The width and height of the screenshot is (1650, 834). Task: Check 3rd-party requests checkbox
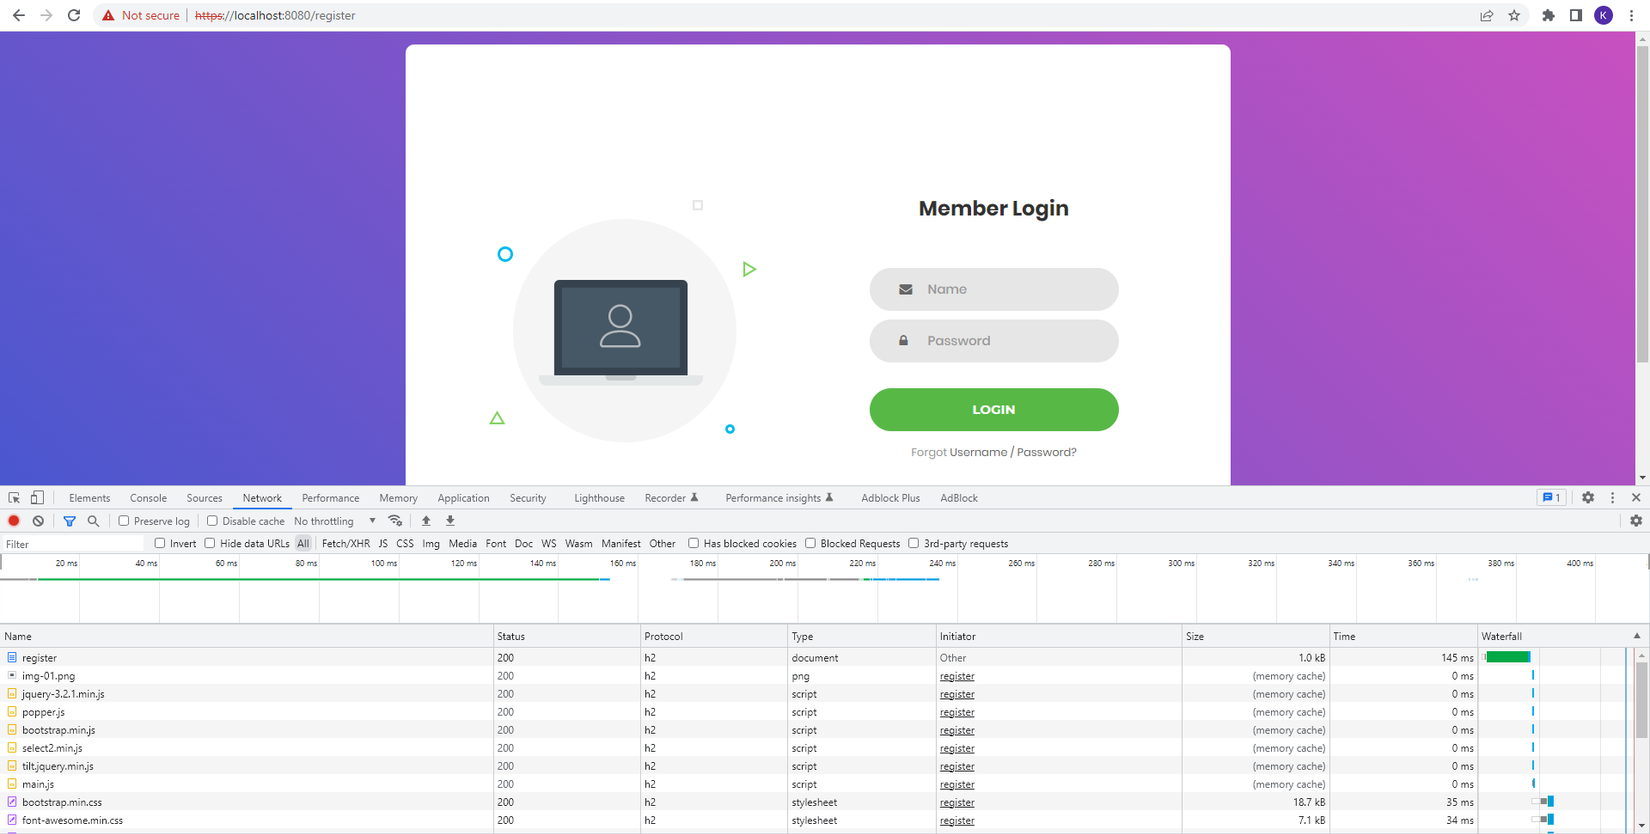(914, 544)
